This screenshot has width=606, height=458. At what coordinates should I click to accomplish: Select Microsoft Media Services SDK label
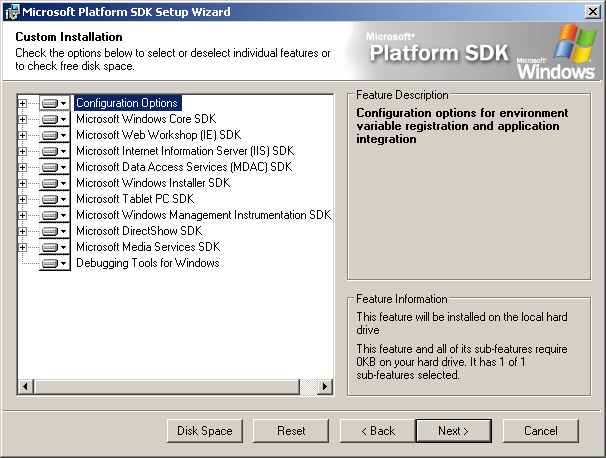tap(148, 247)
